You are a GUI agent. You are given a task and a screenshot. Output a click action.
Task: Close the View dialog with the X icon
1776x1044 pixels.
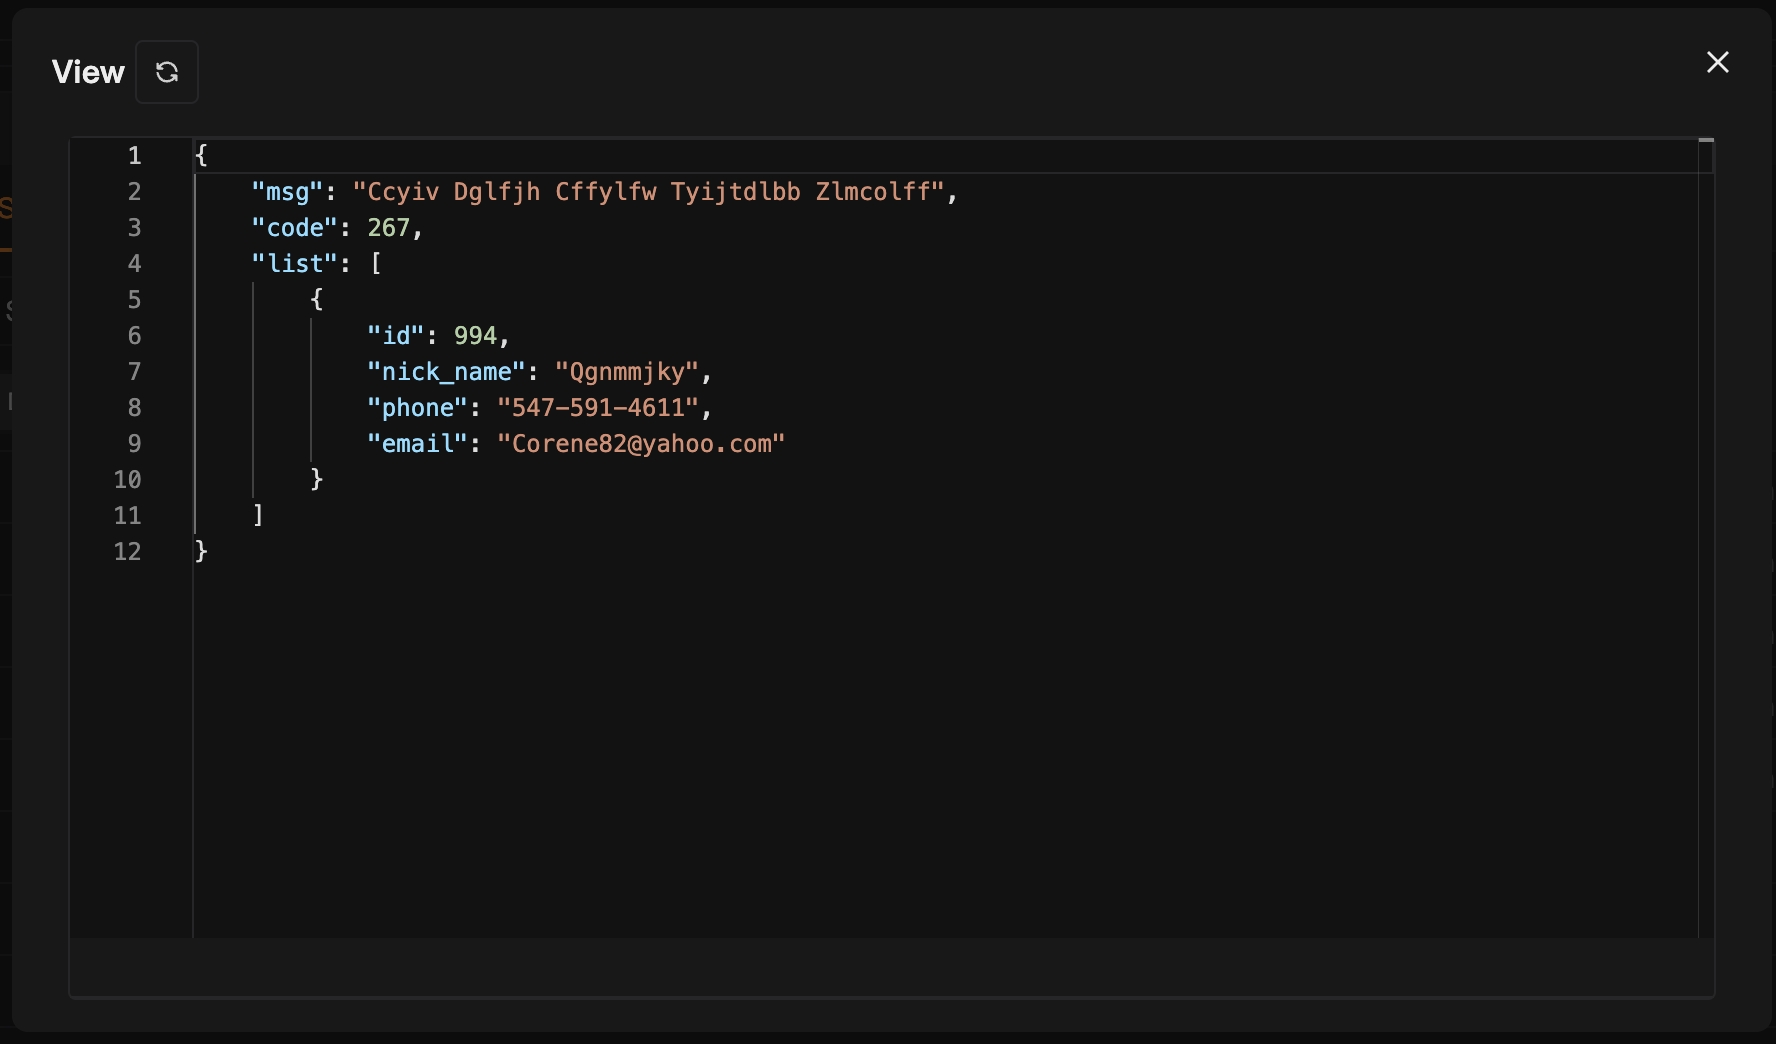click(x=1717, y=62)
